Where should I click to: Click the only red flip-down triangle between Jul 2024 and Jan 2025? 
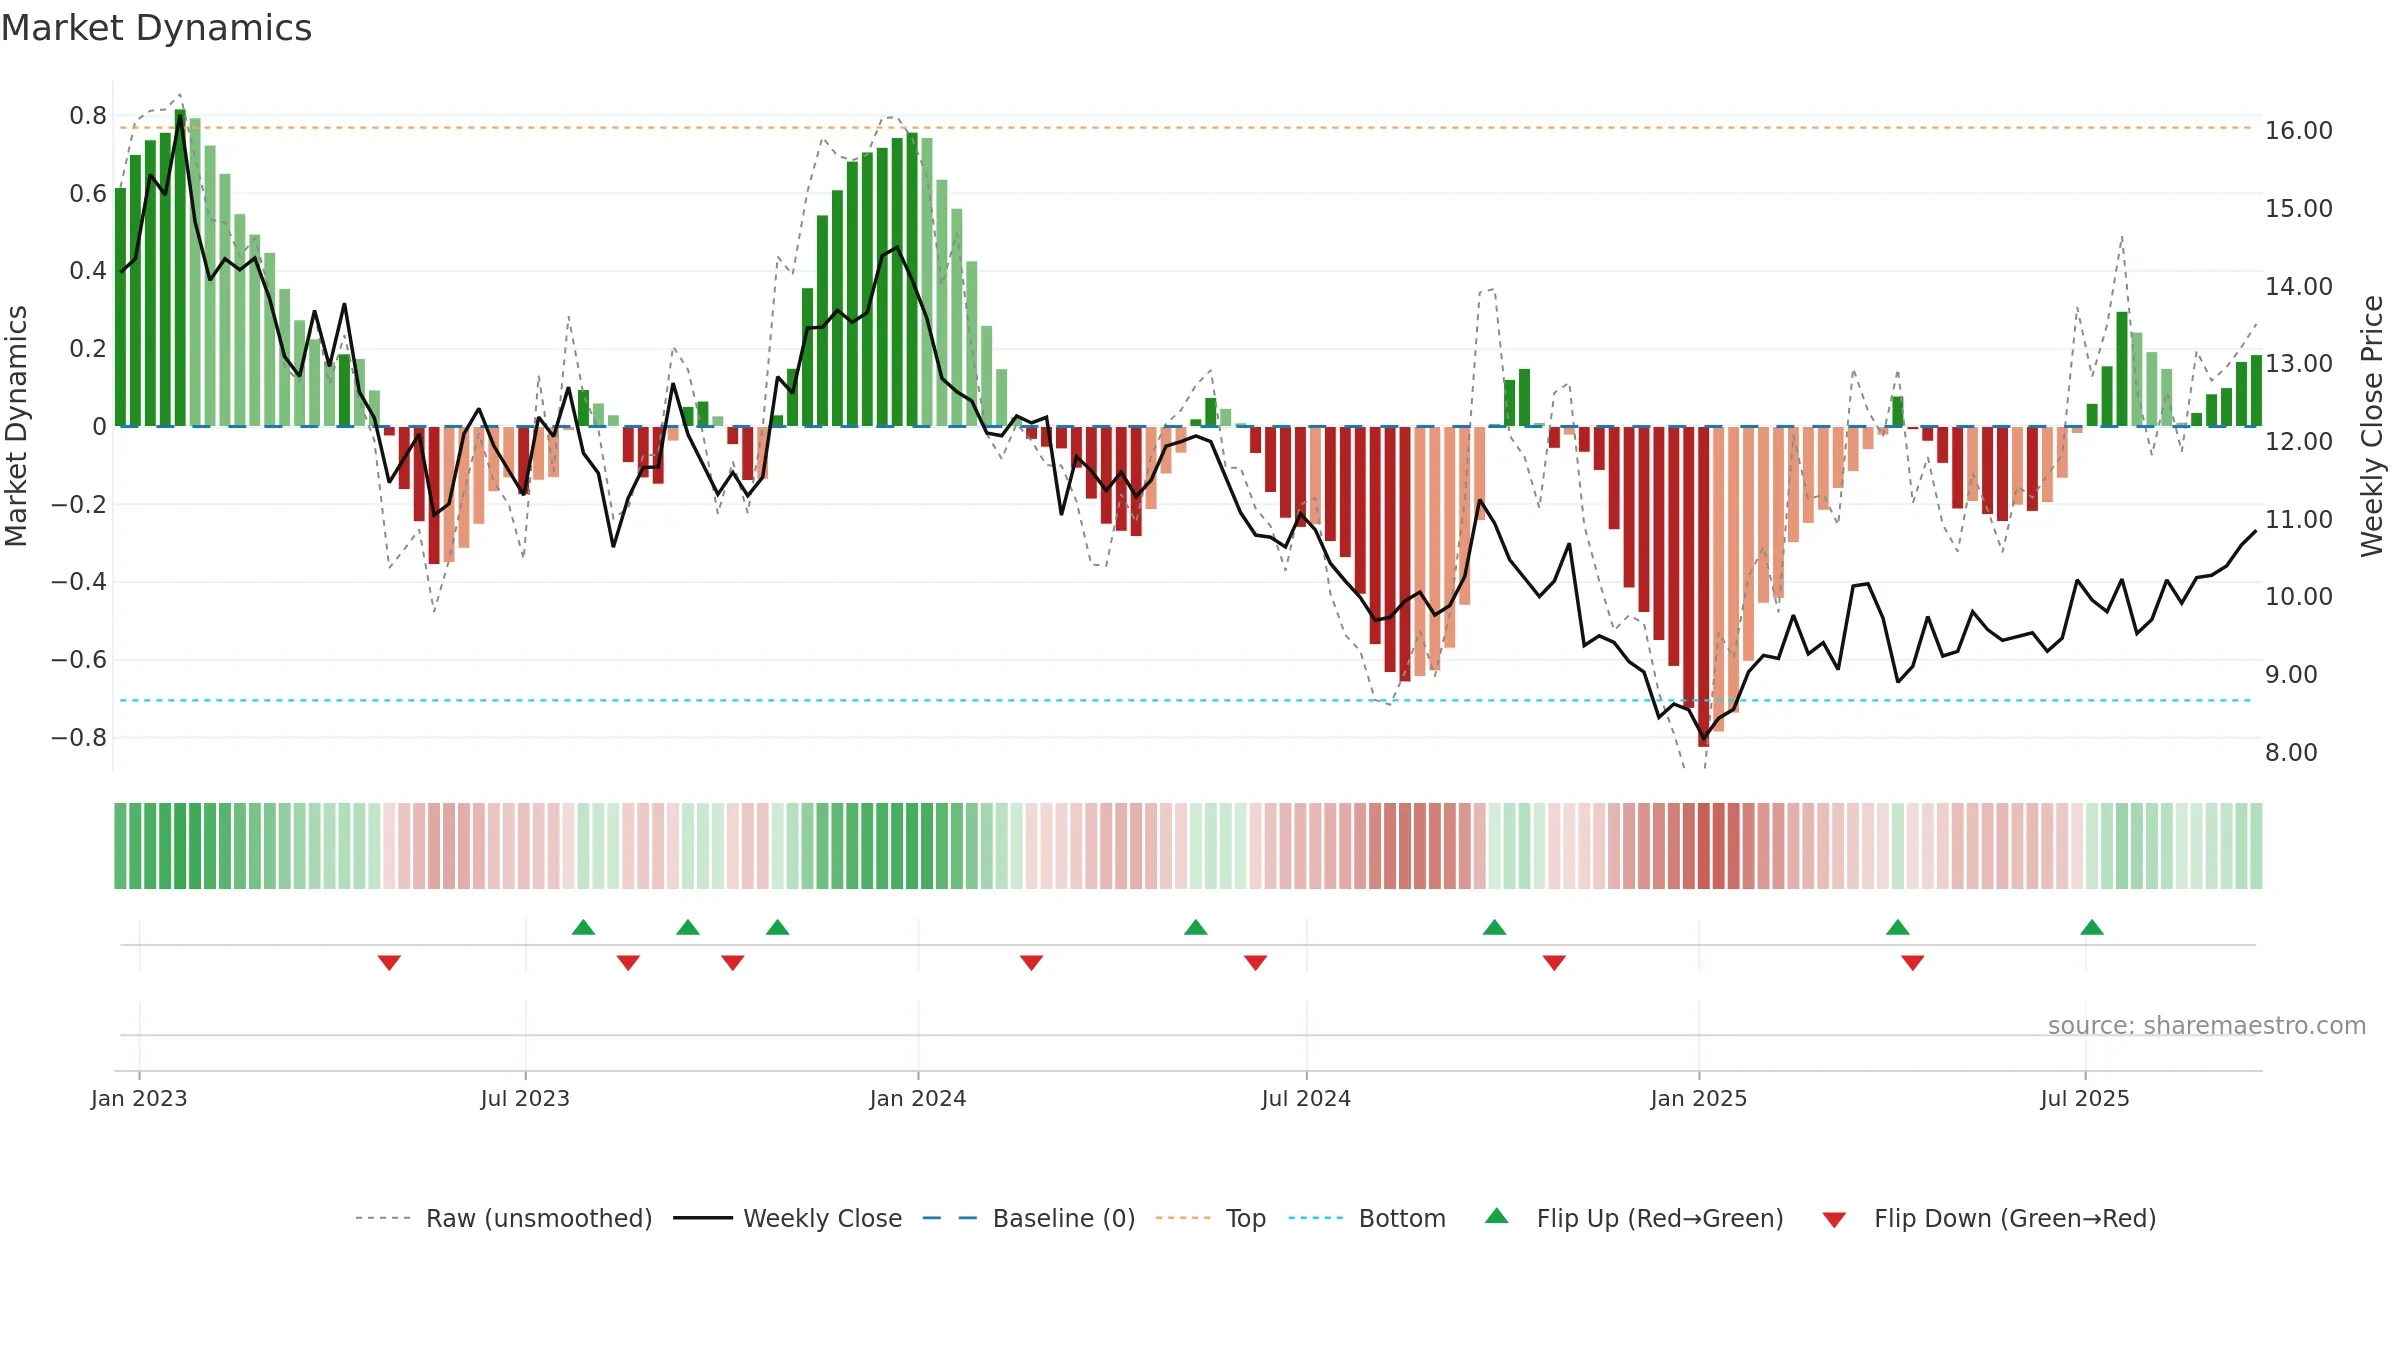(x=1554, y=962)
